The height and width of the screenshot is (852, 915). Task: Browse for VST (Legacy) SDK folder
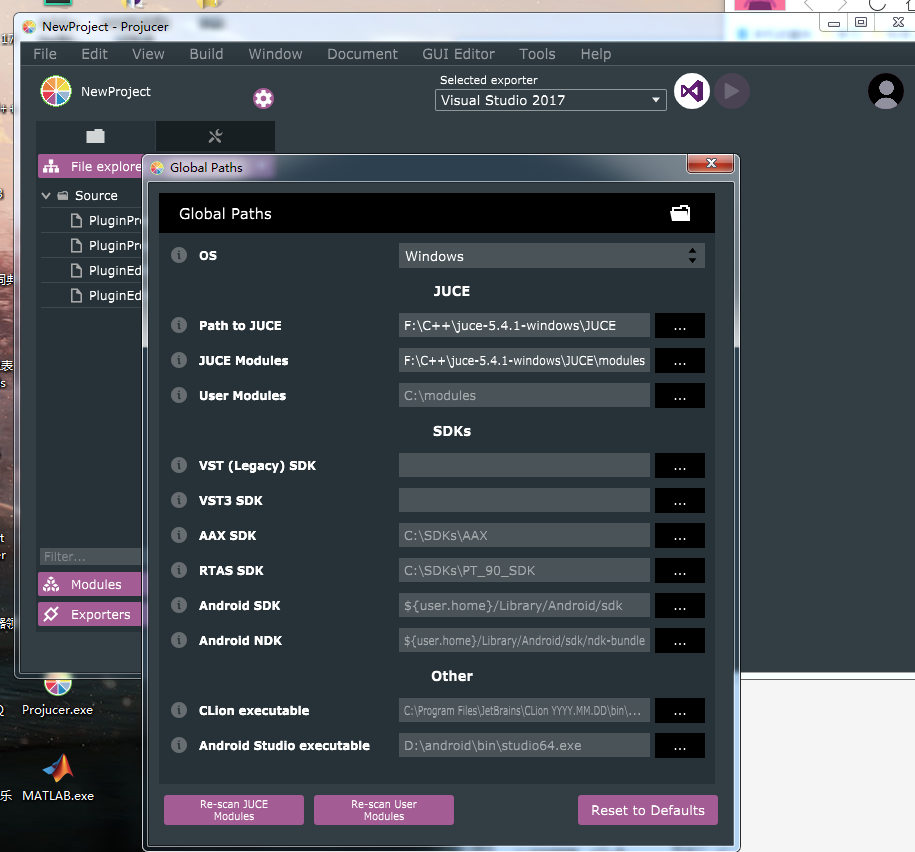(680, 466)
